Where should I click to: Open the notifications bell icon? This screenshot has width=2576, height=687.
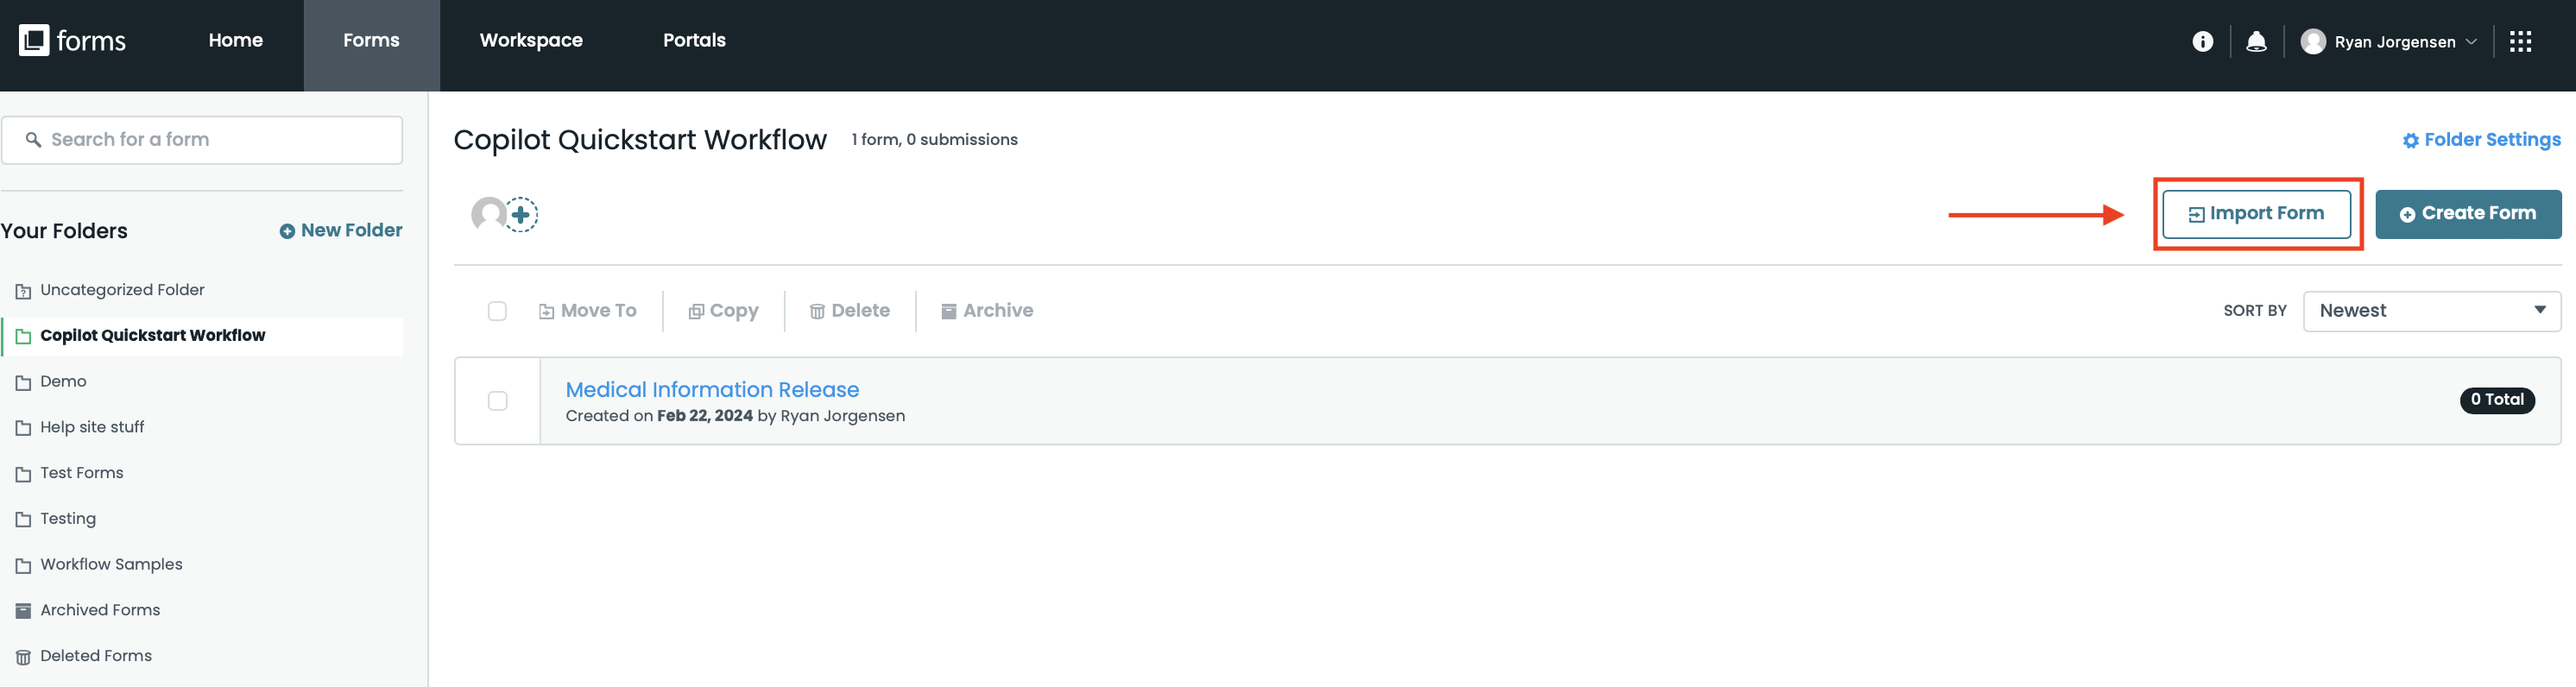pyautogui.click(x=2257, y=41)
